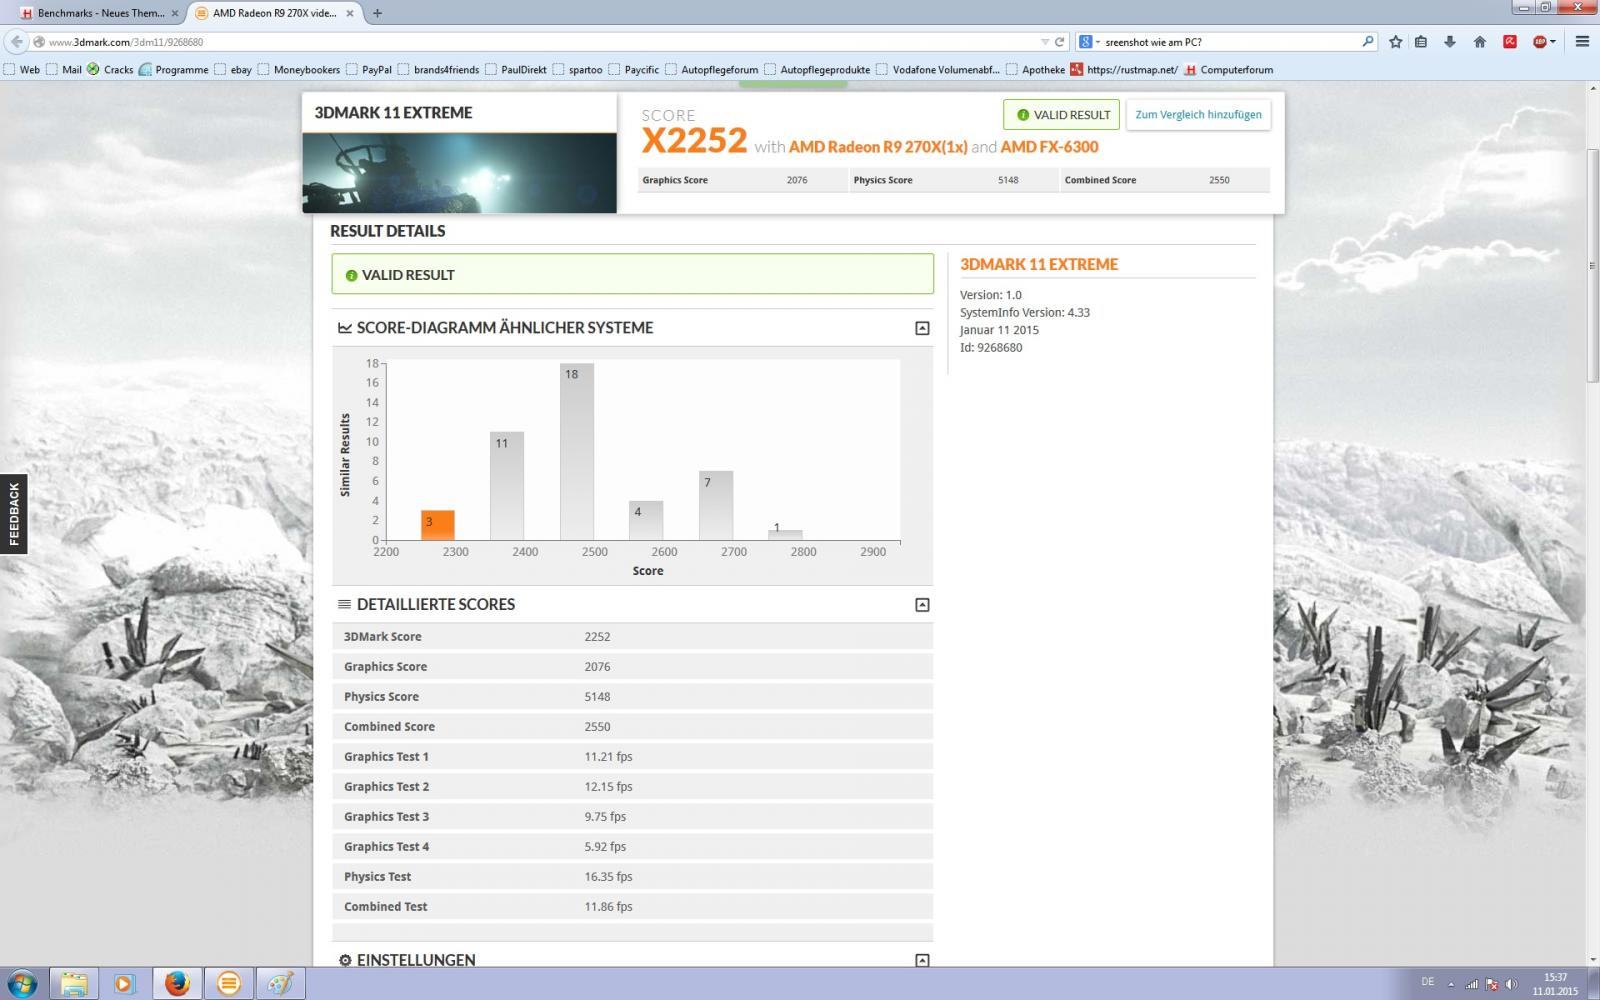The image size is (1600, 1000).
Task: Open the FEEDBACK side tab
Action: pyautogui.click(x=13, y=514)
